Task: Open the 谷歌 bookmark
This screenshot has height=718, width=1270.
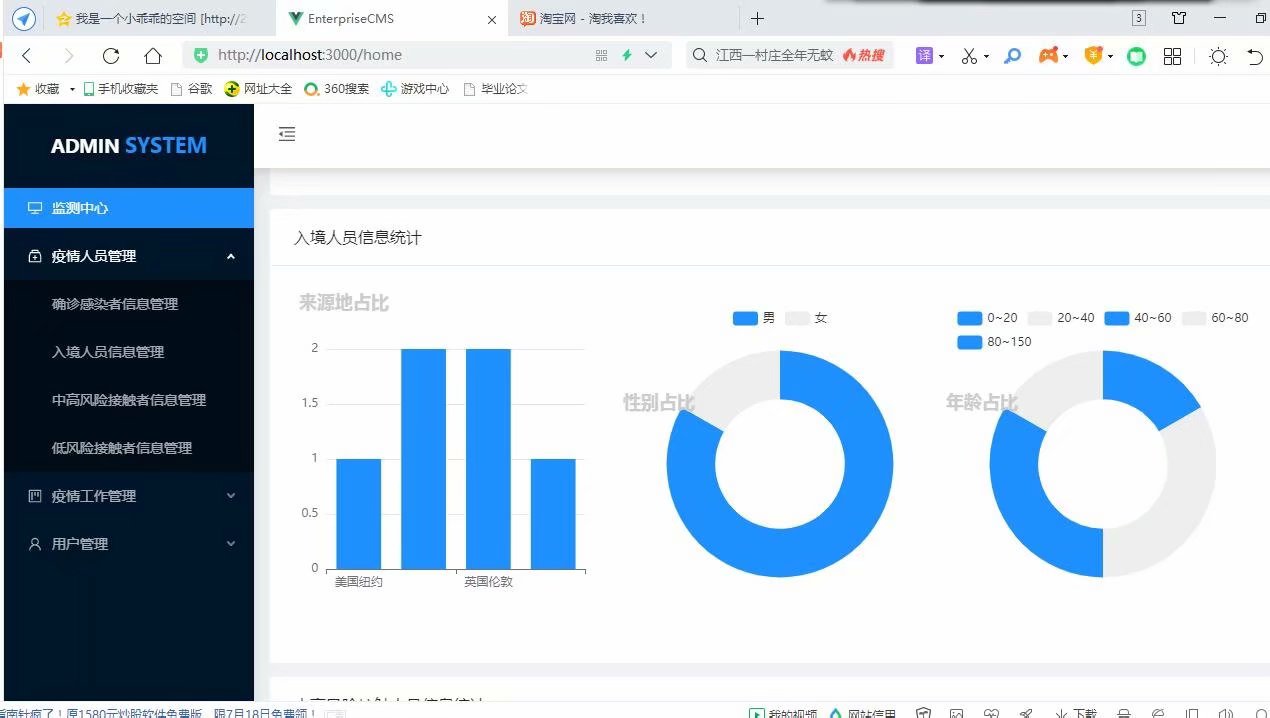Action: click(192, 89)
